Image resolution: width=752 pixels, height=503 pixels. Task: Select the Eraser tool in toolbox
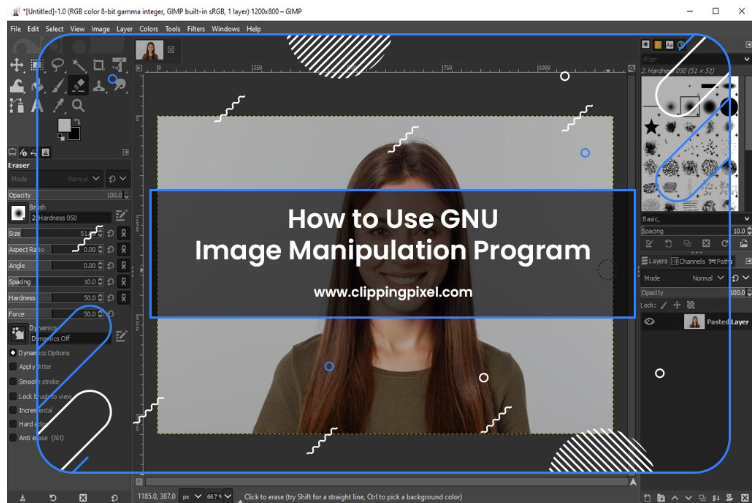[x=79, y=85]
